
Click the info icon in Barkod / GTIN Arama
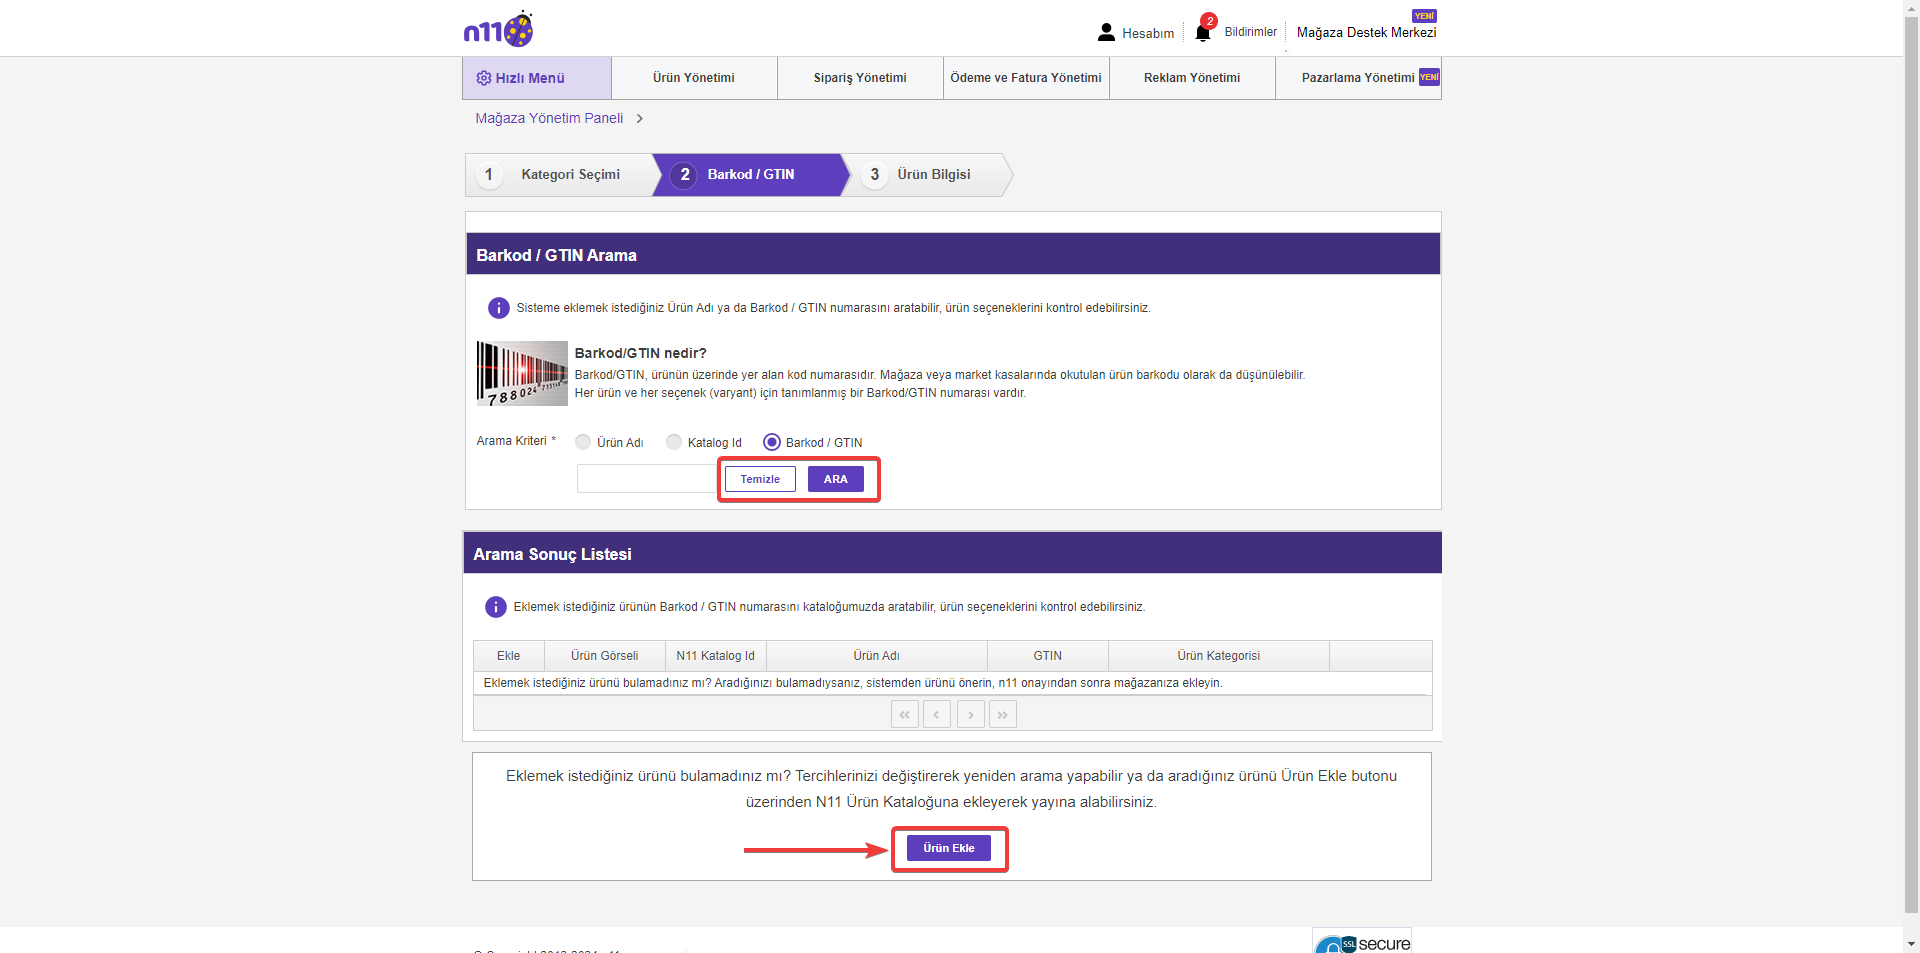(498, 308)
